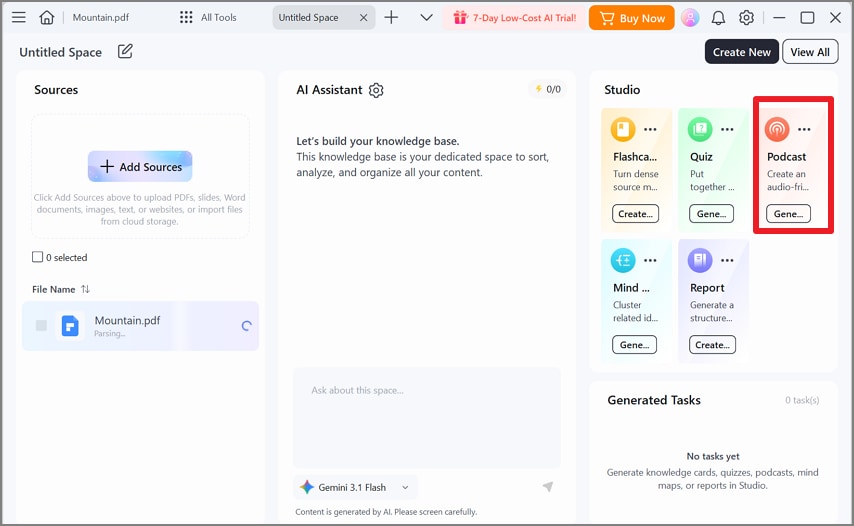Click the Mind Map Generate button
This screenshot has width=854, height=526.
pyautogui.click(x=635, y=345)
